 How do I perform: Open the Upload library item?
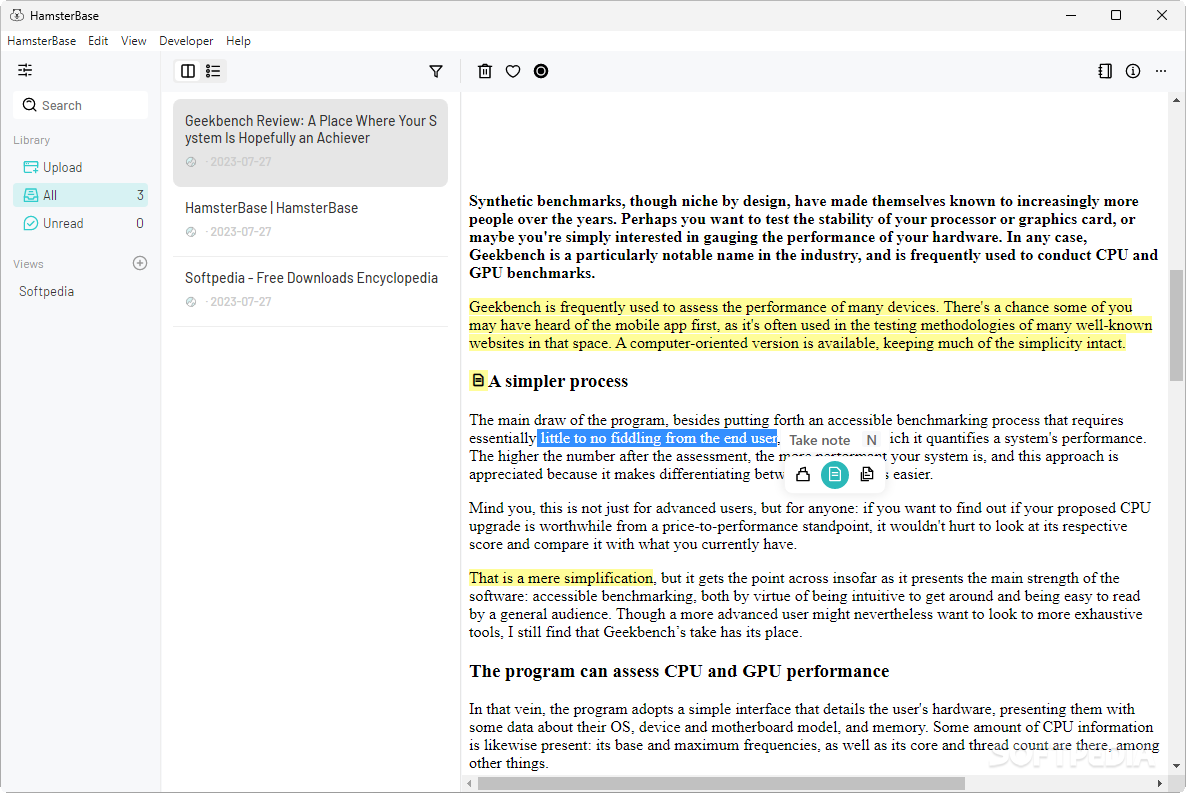[80, 167]
